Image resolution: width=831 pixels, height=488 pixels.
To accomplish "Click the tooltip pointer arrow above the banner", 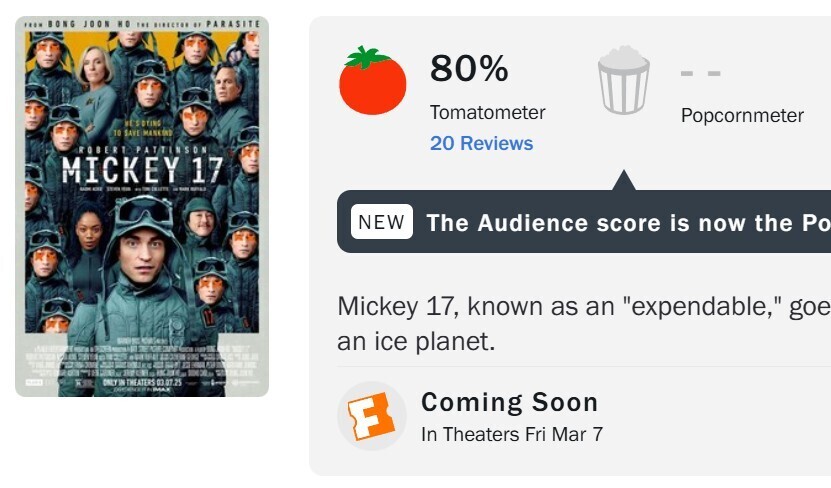I will click(x=624, y=181).
